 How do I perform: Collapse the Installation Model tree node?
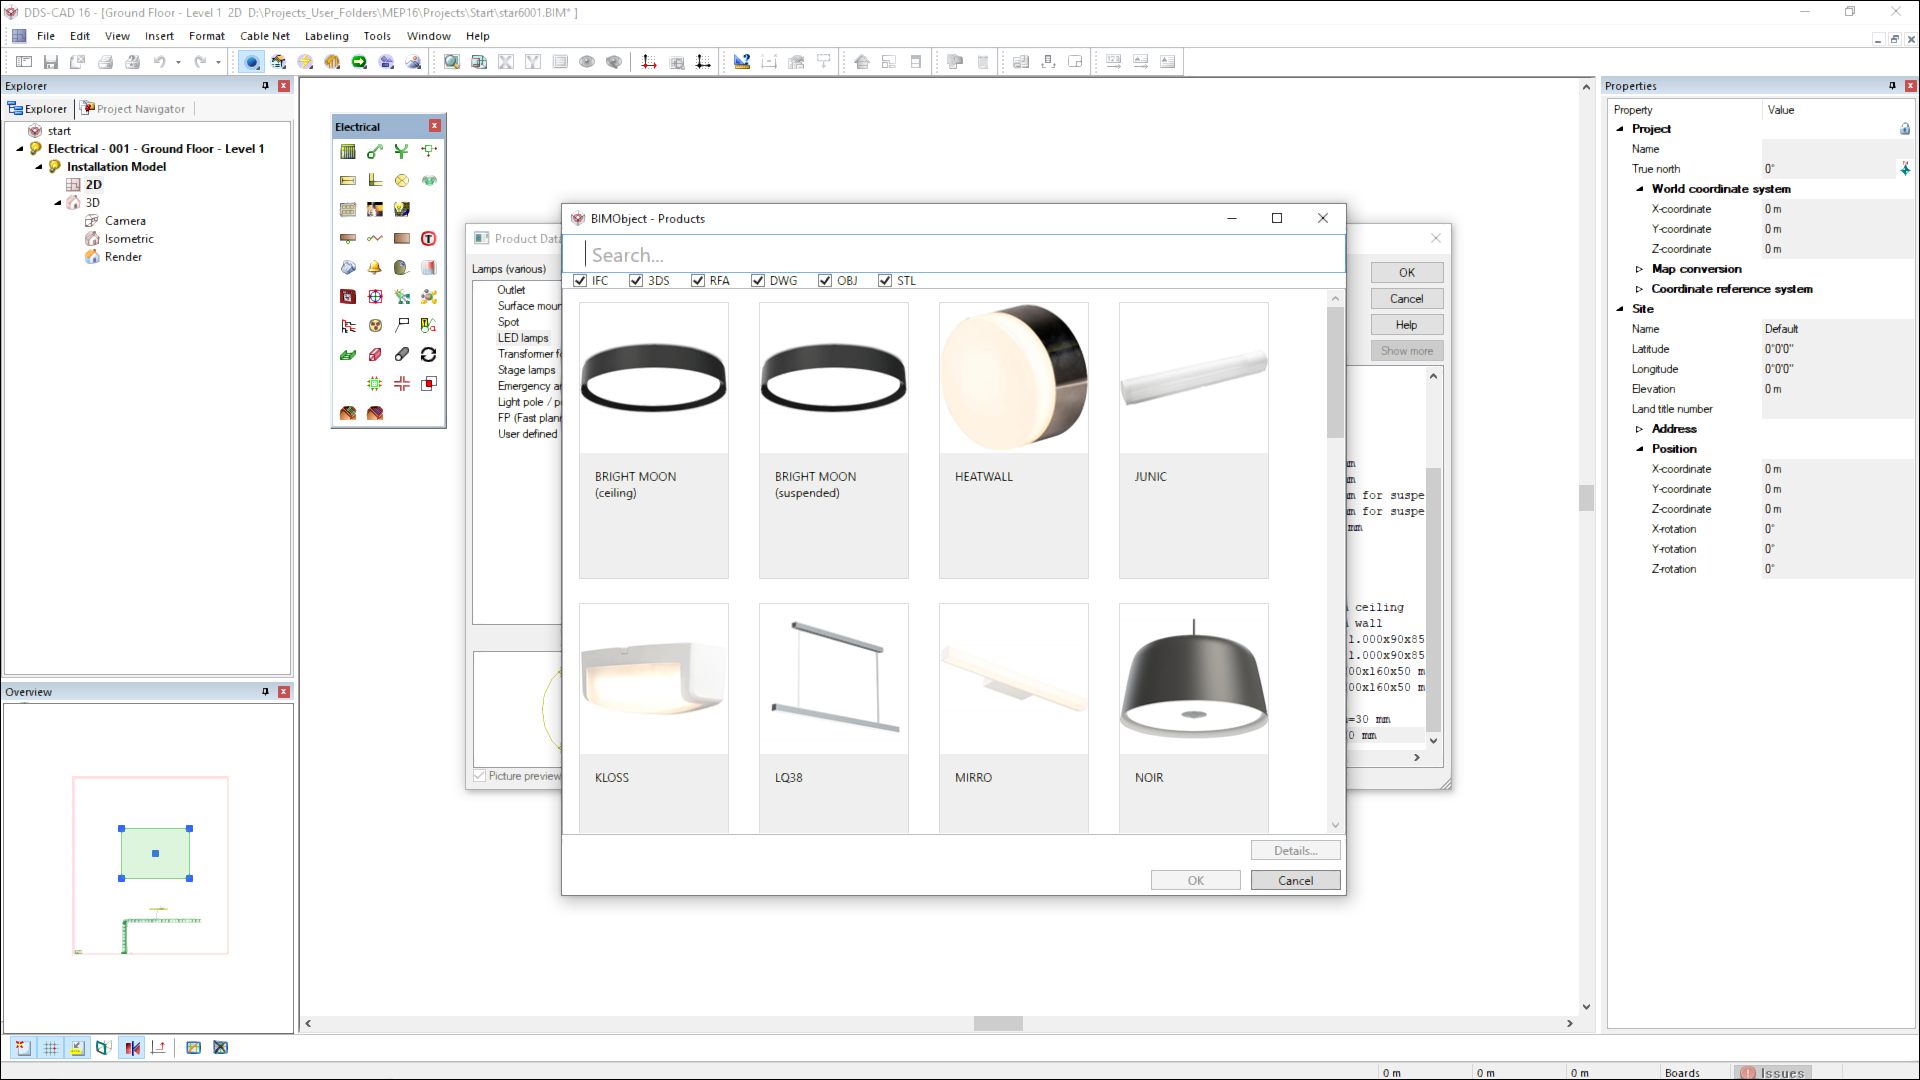click(39, 167)
